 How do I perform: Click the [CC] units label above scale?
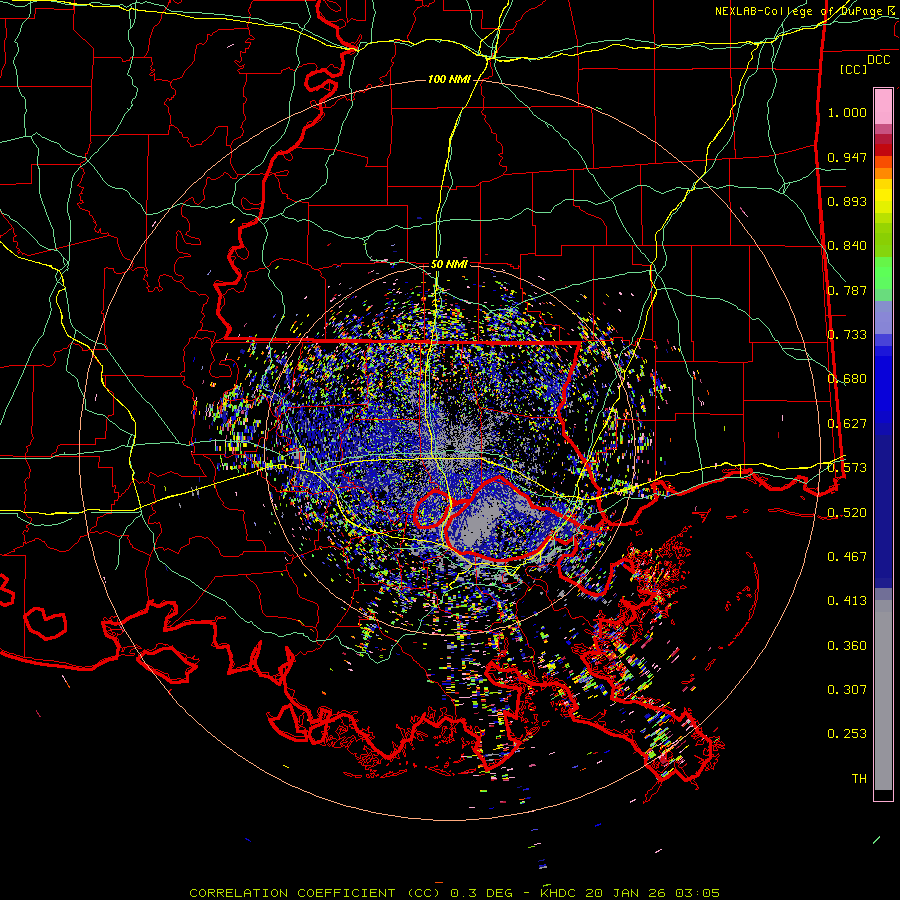[854, 69]
